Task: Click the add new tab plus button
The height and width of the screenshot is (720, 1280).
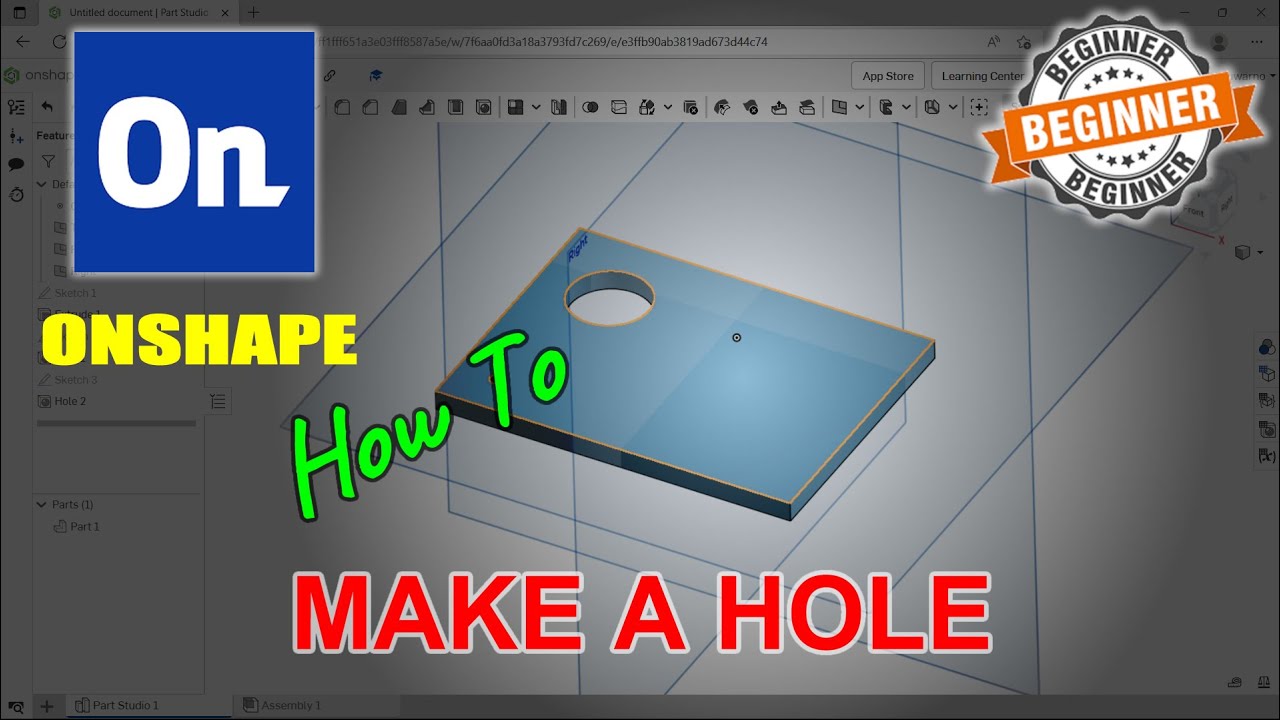Action: (46, 705)
